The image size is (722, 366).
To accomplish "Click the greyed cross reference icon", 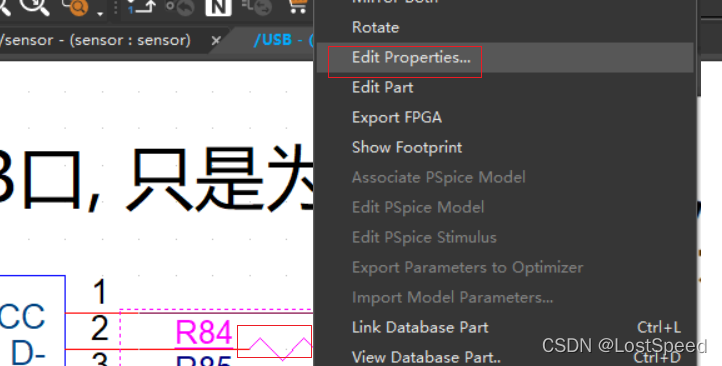I will 256,7.
